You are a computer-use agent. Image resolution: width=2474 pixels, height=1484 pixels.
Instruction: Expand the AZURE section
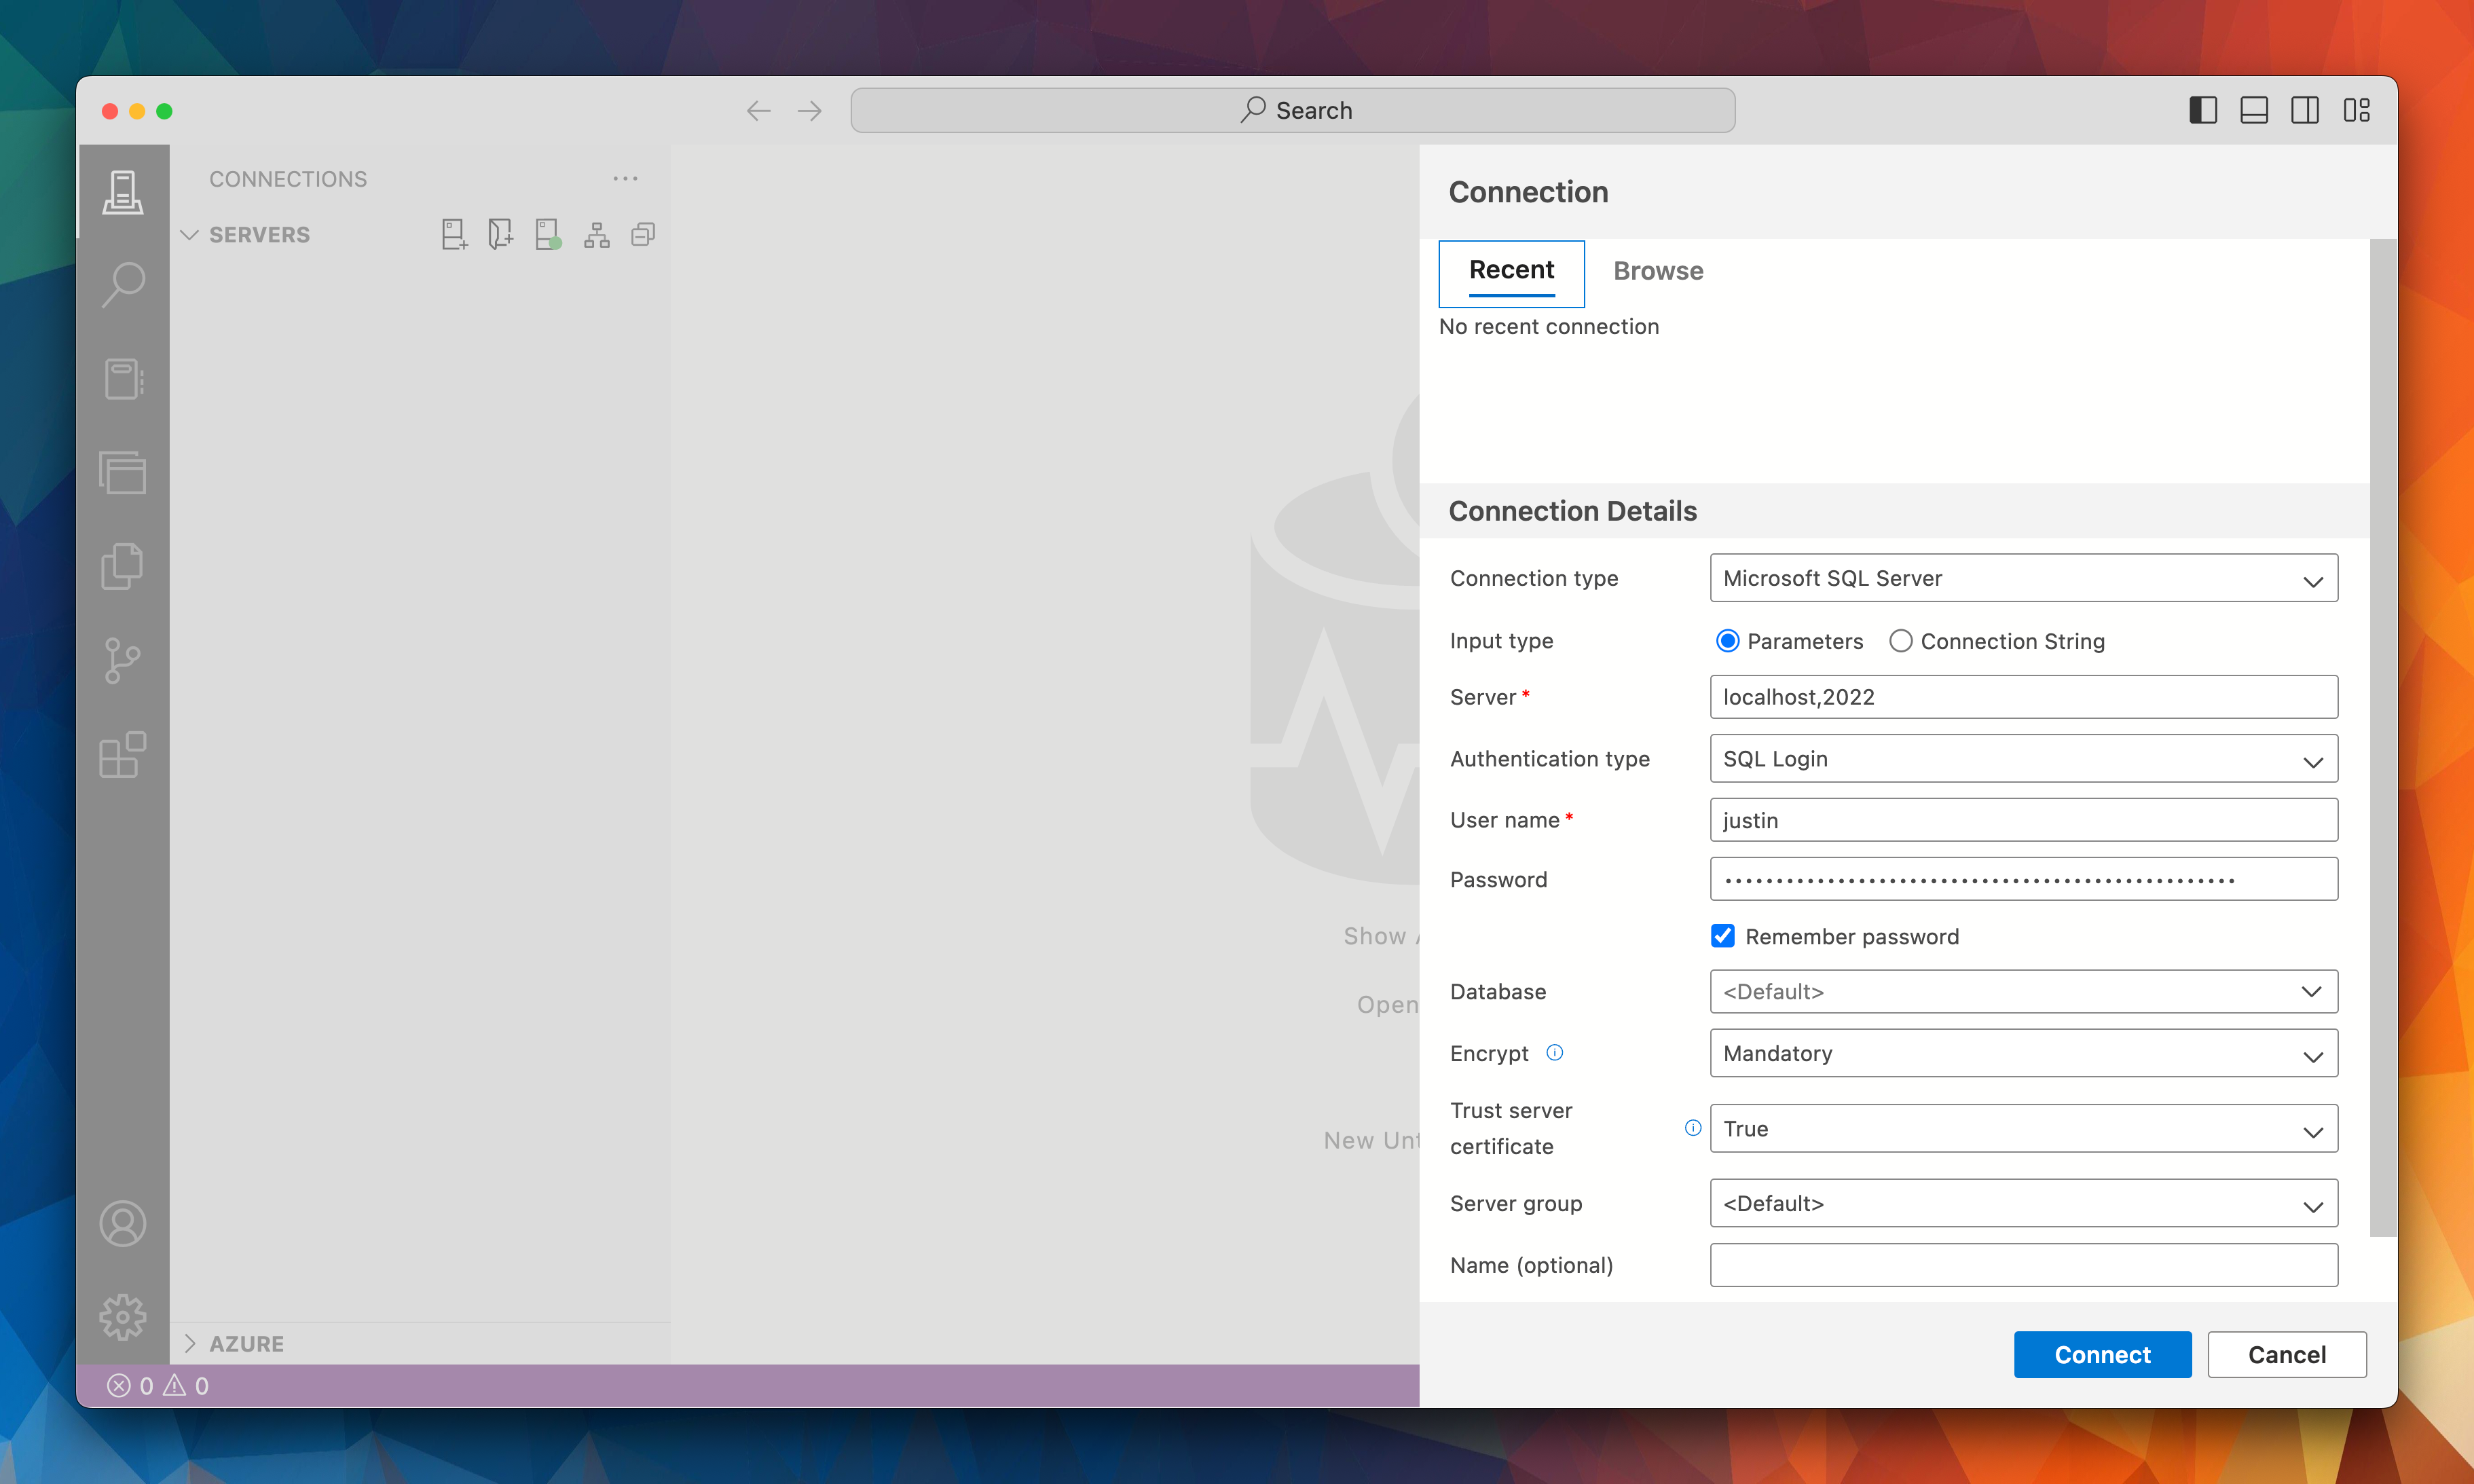pyautogui.click(x=246, y=1343)
